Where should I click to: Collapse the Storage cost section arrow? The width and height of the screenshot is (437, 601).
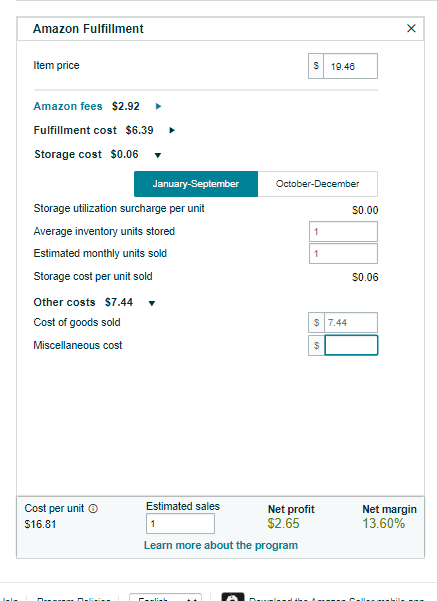158,155
